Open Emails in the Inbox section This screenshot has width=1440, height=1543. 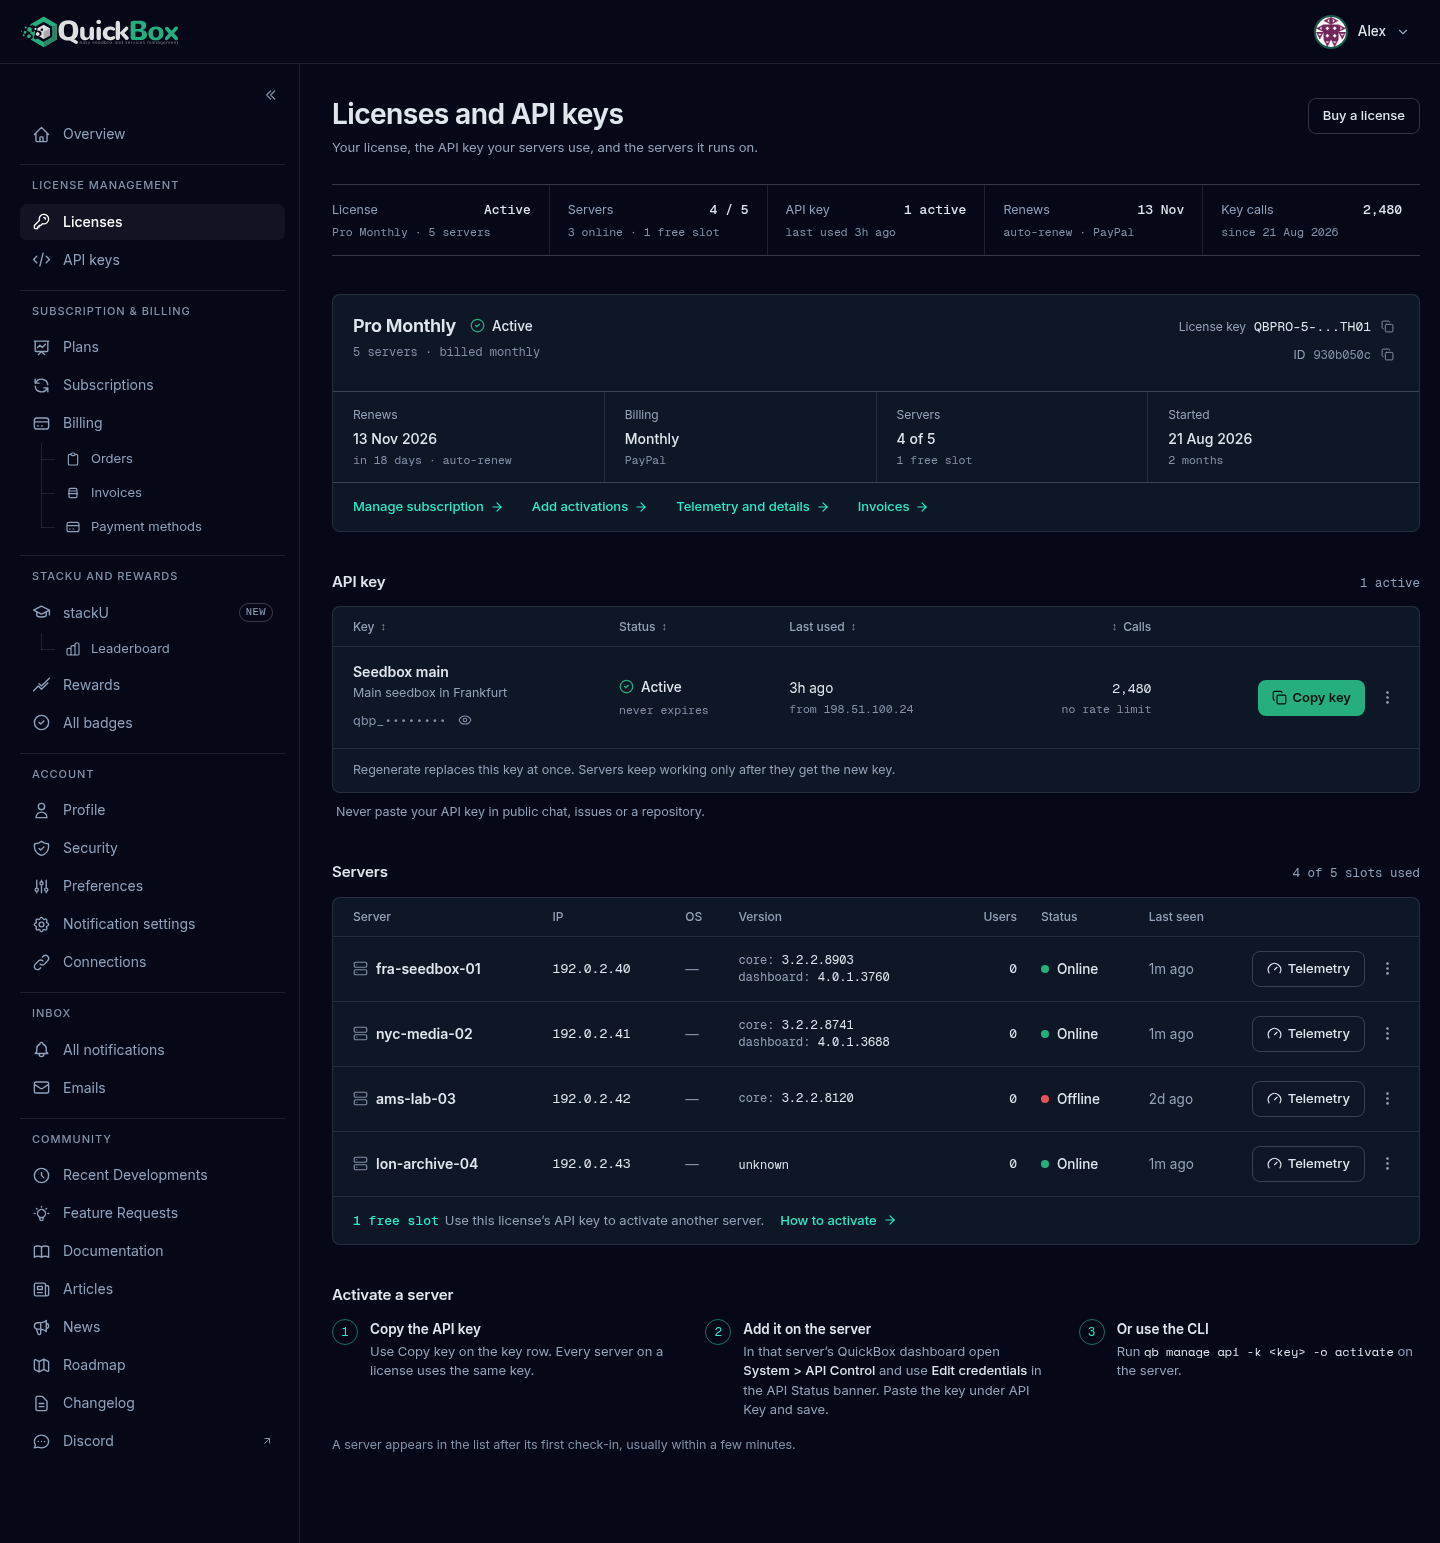pyautogui.click(x=152, y=1088)
